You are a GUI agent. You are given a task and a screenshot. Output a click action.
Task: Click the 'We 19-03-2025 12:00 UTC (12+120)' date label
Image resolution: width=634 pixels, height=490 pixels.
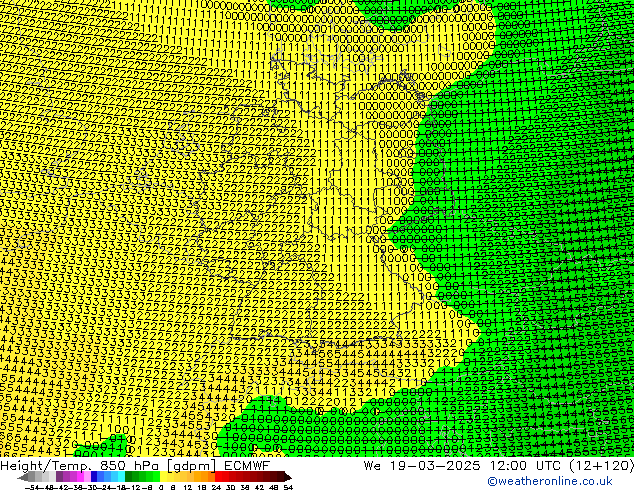[x=498, y=465]
